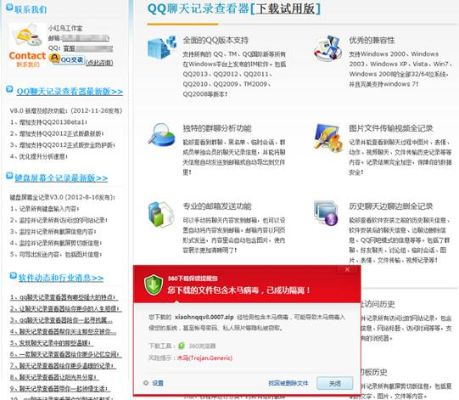Click the 小红鸟工作室 studio name

click(x=65, y=28)
